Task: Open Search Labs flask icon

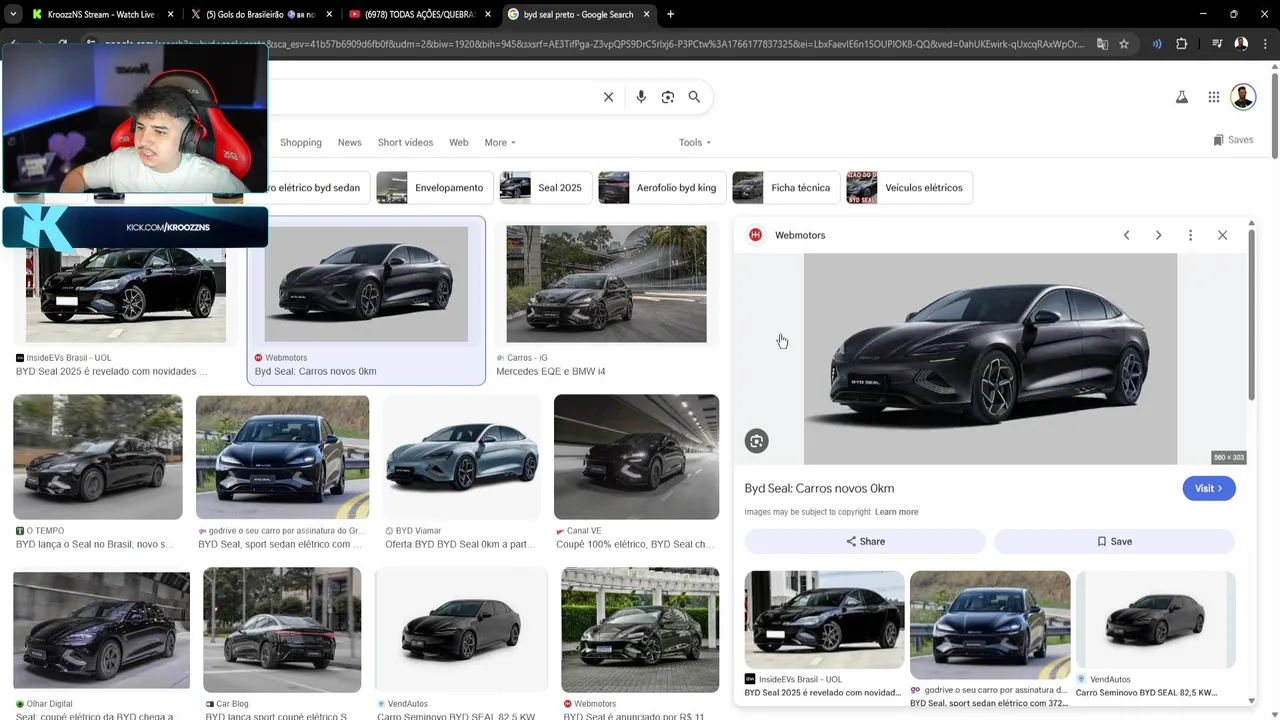Action: click(x=1181, y=97)
